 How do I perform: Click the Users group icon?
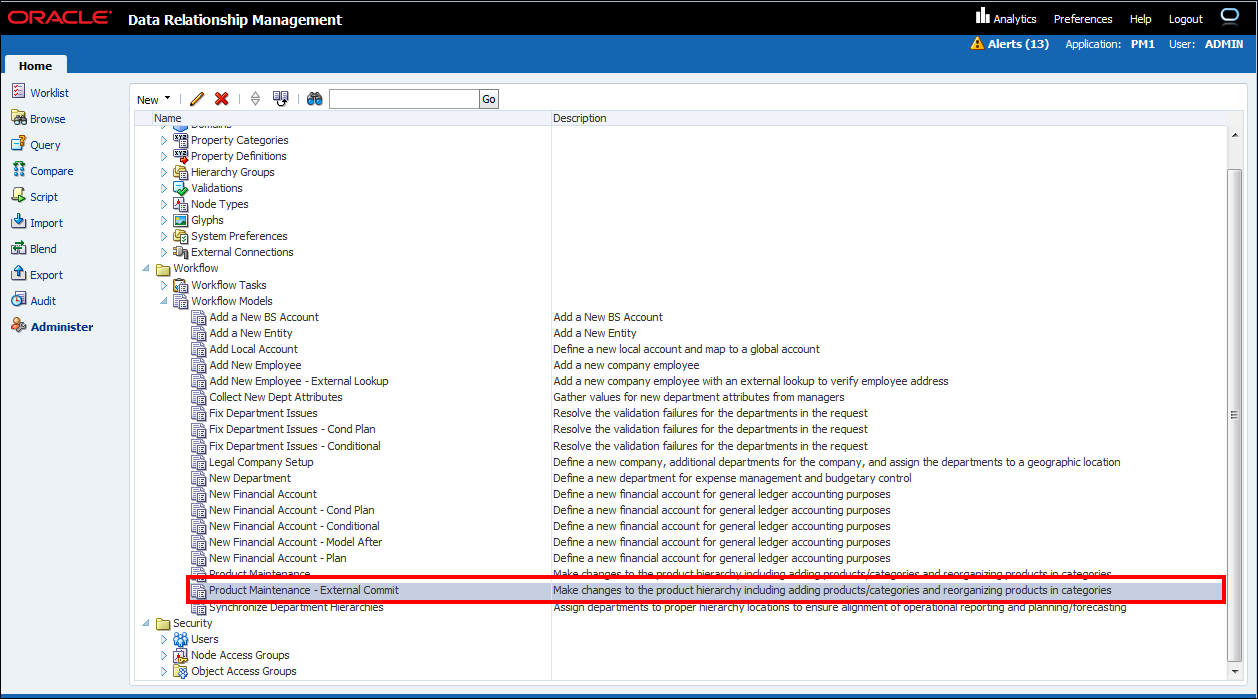181,639
